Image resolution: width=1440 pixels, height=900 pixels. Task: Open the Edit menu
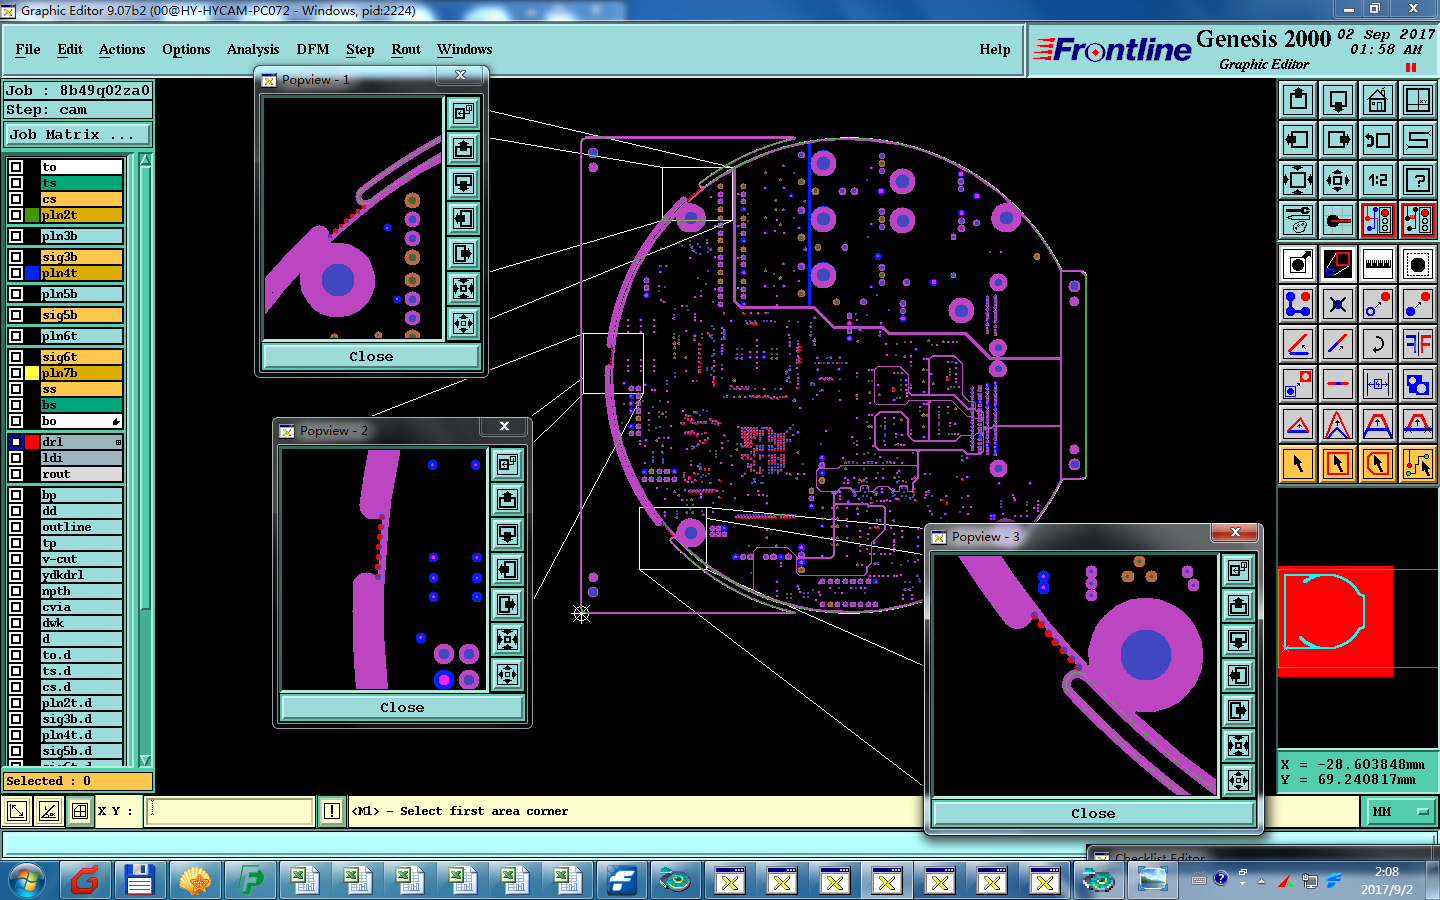click(x=70, y=49)
